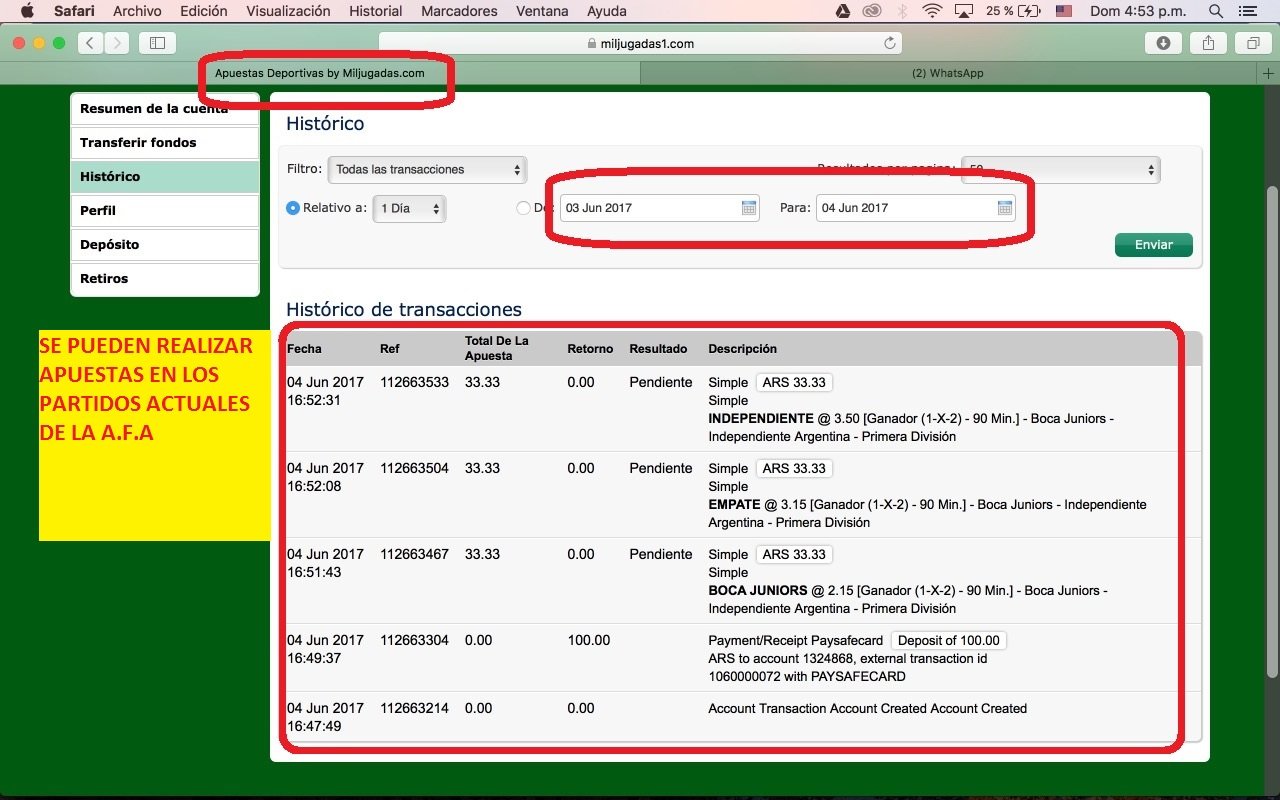Submit filters with Enviar button
Image resolution: width=1280 pixels, height=800 pixels.
click(x=1153, y=245)
